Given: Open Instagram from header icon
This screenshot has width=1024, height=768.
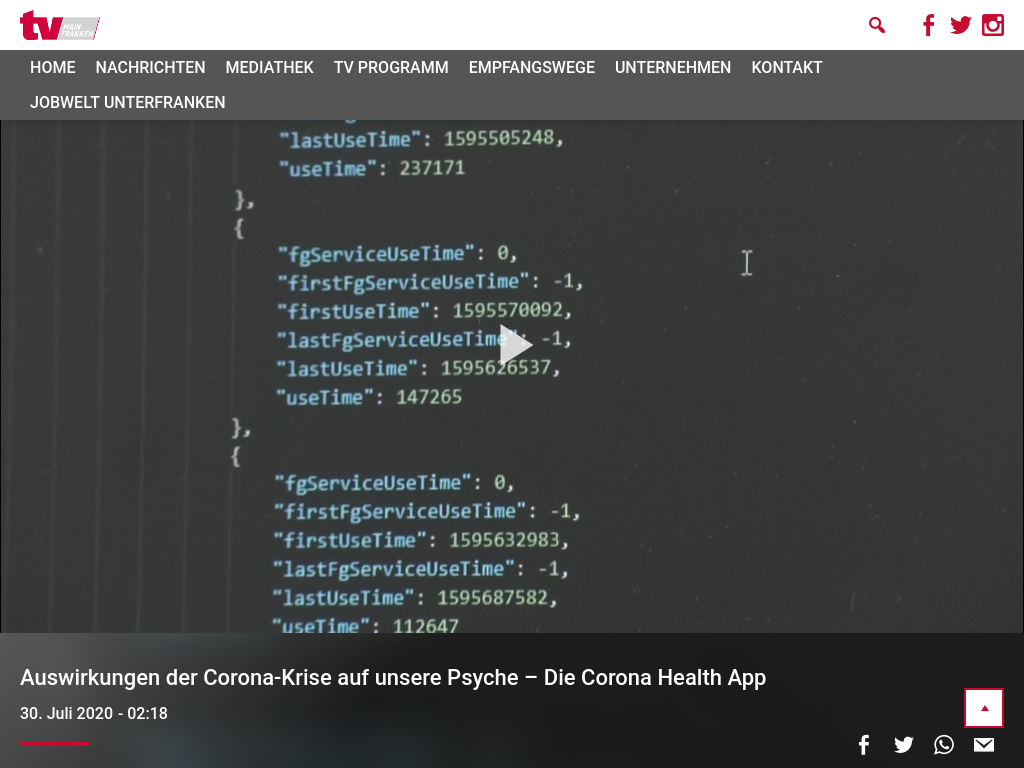Looking at the screenshot, I should 993,25.
